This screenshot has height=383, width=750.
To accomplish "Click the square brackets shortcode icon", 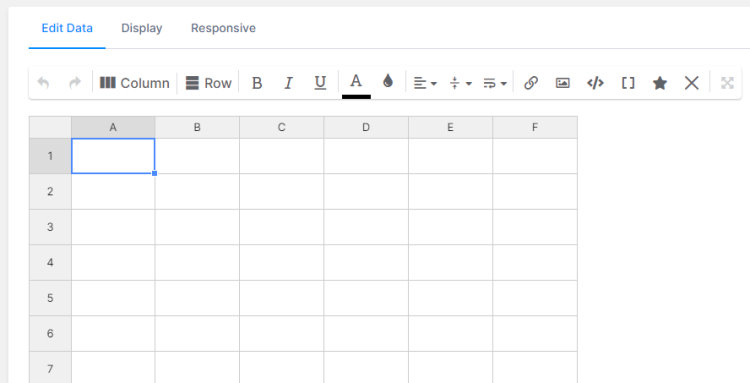I will [628, 83].
